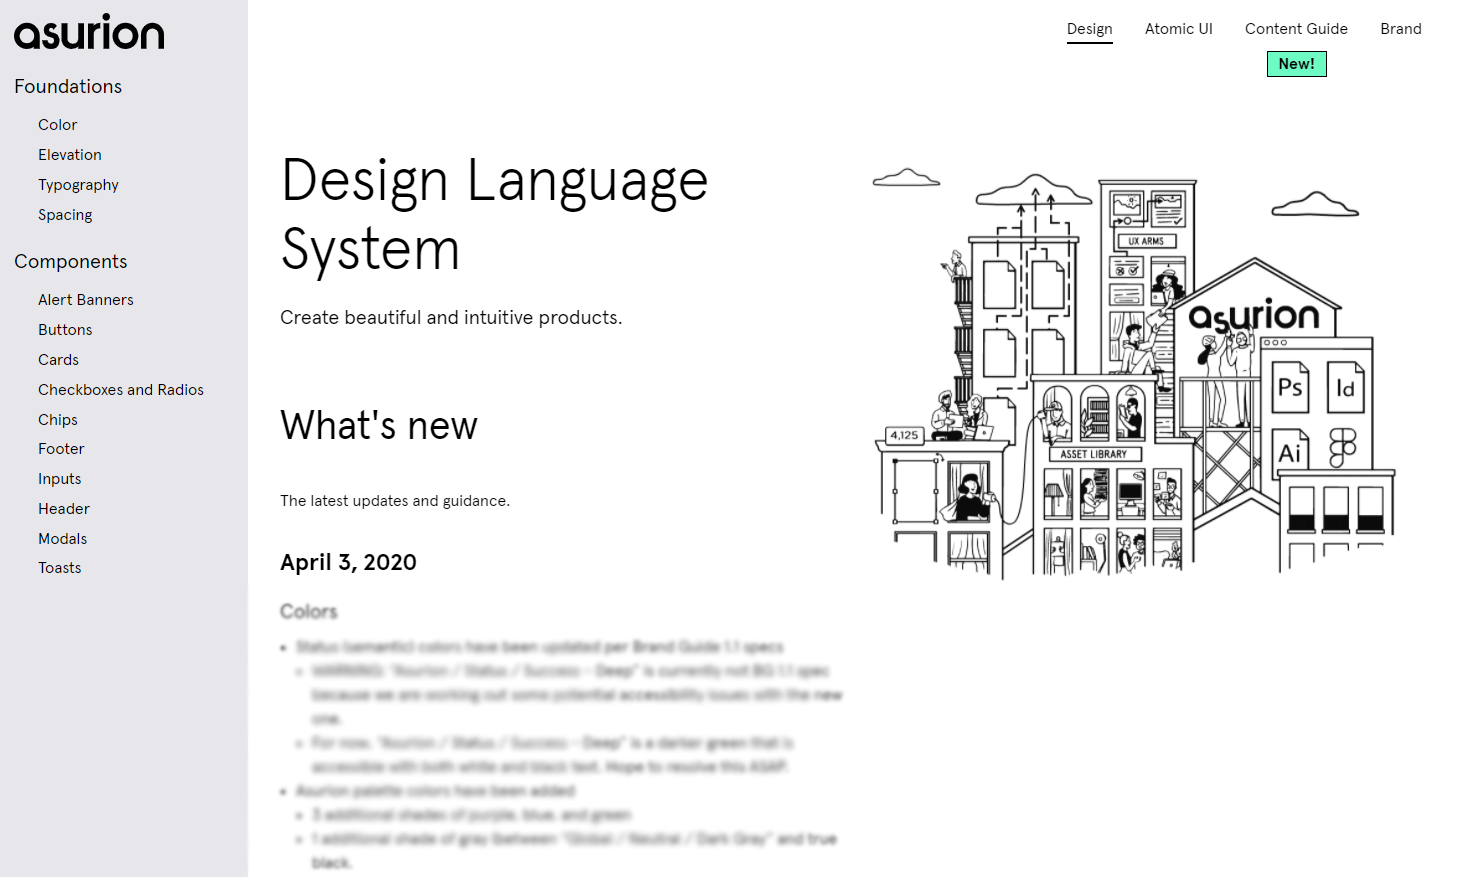View the Header component page
Screen dimensions: 1476x877
(64, 509)
